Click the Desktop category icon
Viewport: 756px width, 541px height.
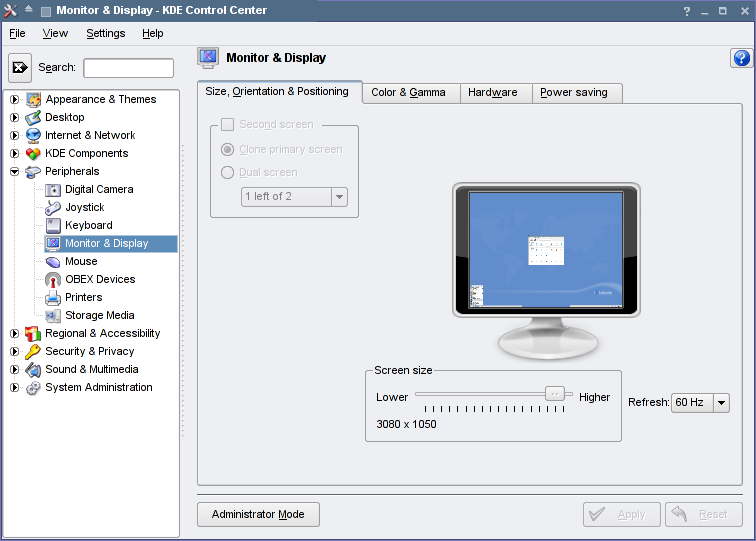click(33, 117)
